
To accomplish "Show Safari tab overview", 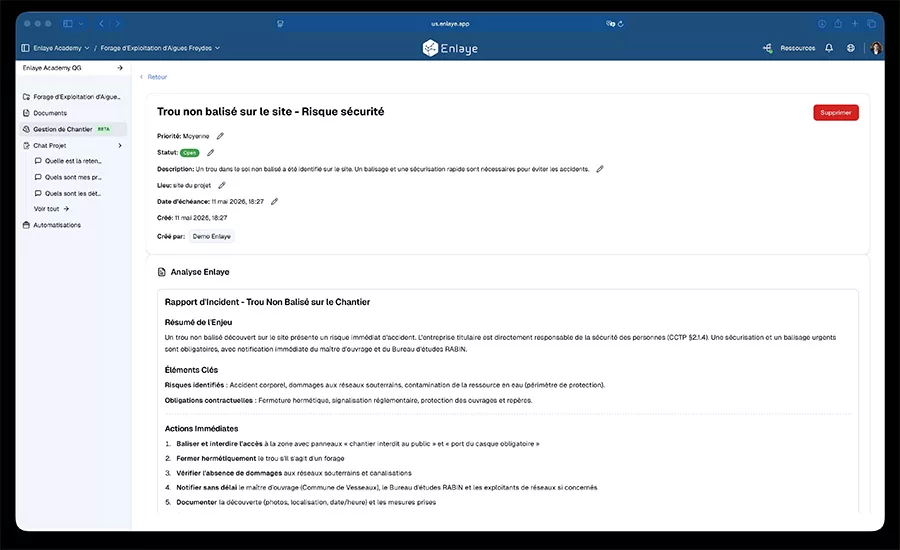I will (871, 24).
